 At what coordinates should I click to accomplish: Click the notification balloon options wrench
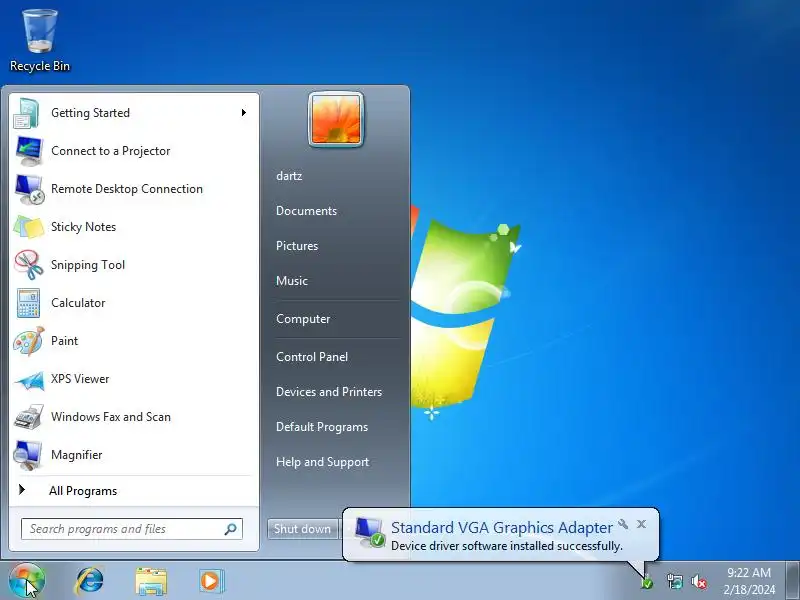[623, 524]
